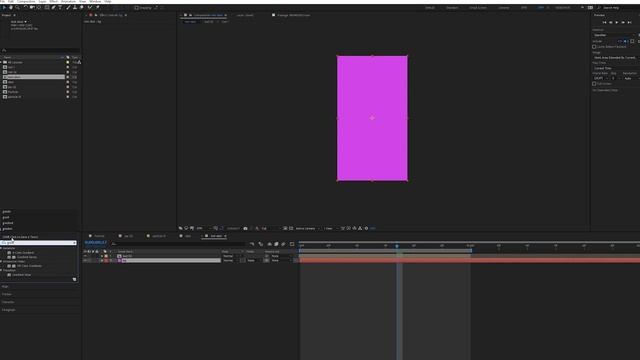Jump to first frame in Preview

(x=604, y=22)
